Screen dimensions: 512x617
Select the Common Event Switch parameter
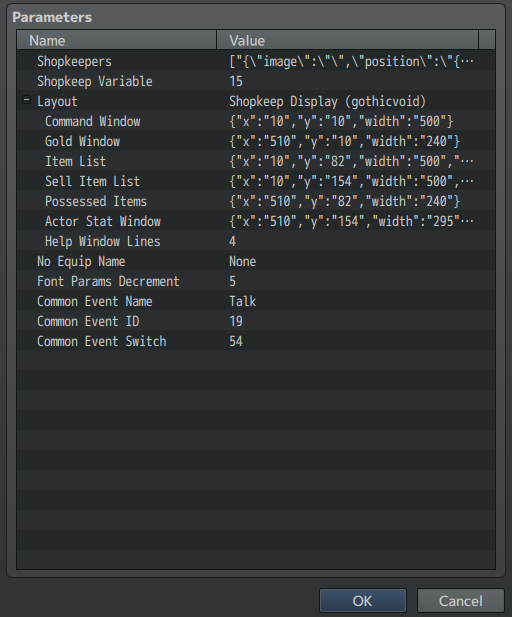[102, 342]
